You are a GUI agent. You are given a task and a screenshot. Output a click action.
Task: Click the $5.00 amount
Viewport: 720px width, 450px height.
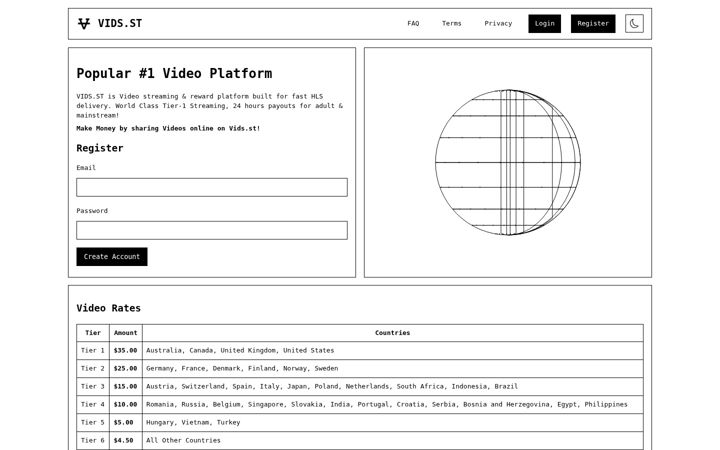(x=124, y=422)
